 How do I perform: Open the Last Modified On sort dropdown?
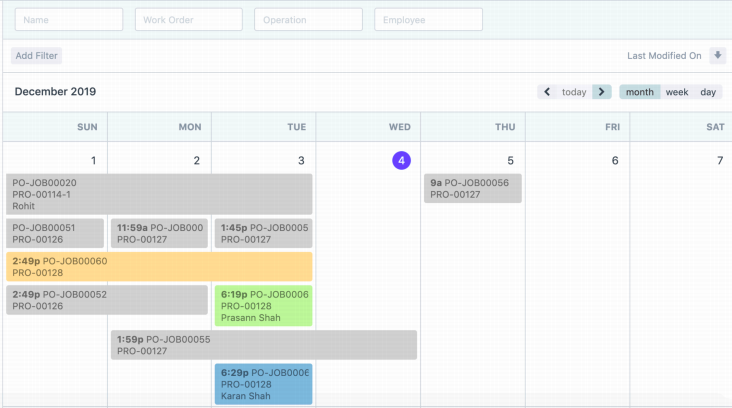(664, 56)
